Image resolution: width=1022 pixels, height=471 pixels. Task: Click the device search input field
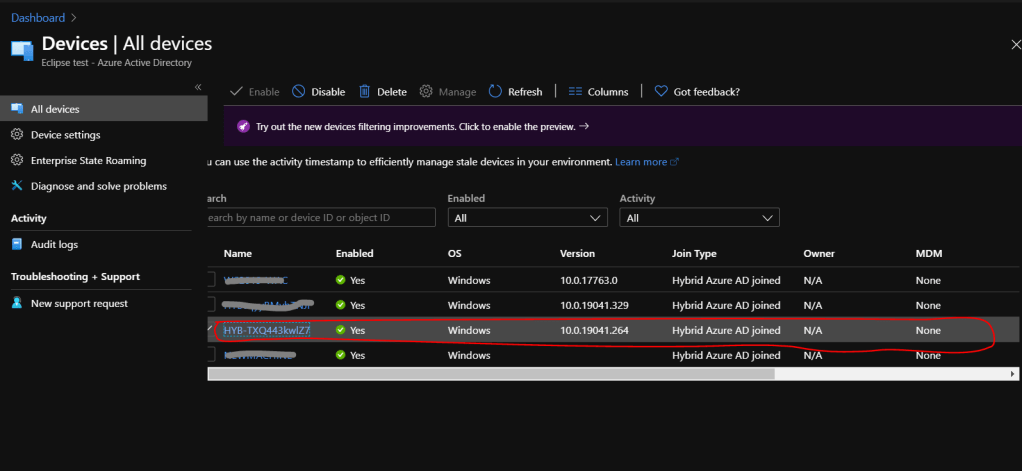click(320, 217)
